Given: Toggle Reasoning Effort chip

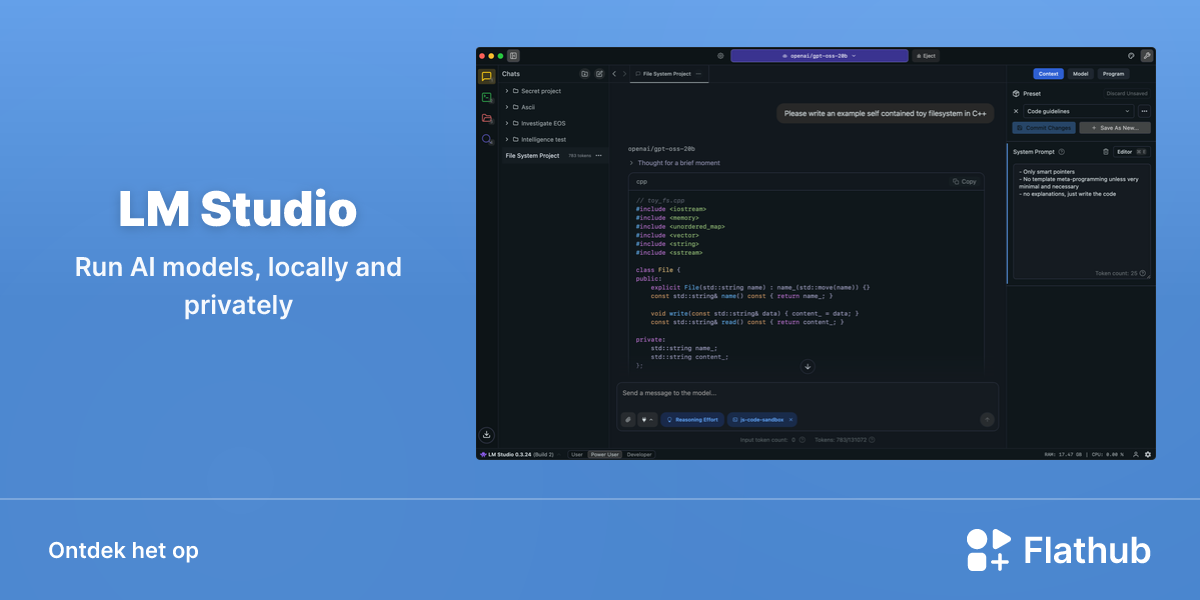Looking at the screenshot, I should [693, 420].
